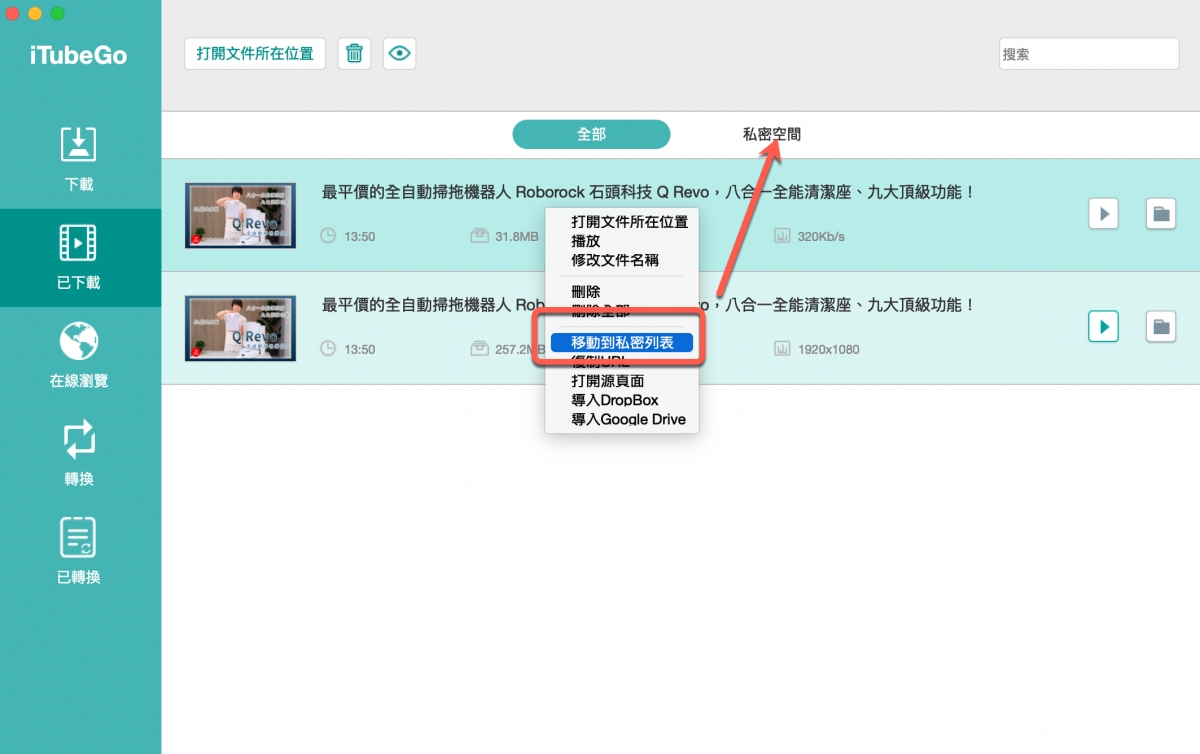Switch to the 私密空間 tab
Image resolution: width=1200 pixels, height=754 pixels.
(771, 134)
